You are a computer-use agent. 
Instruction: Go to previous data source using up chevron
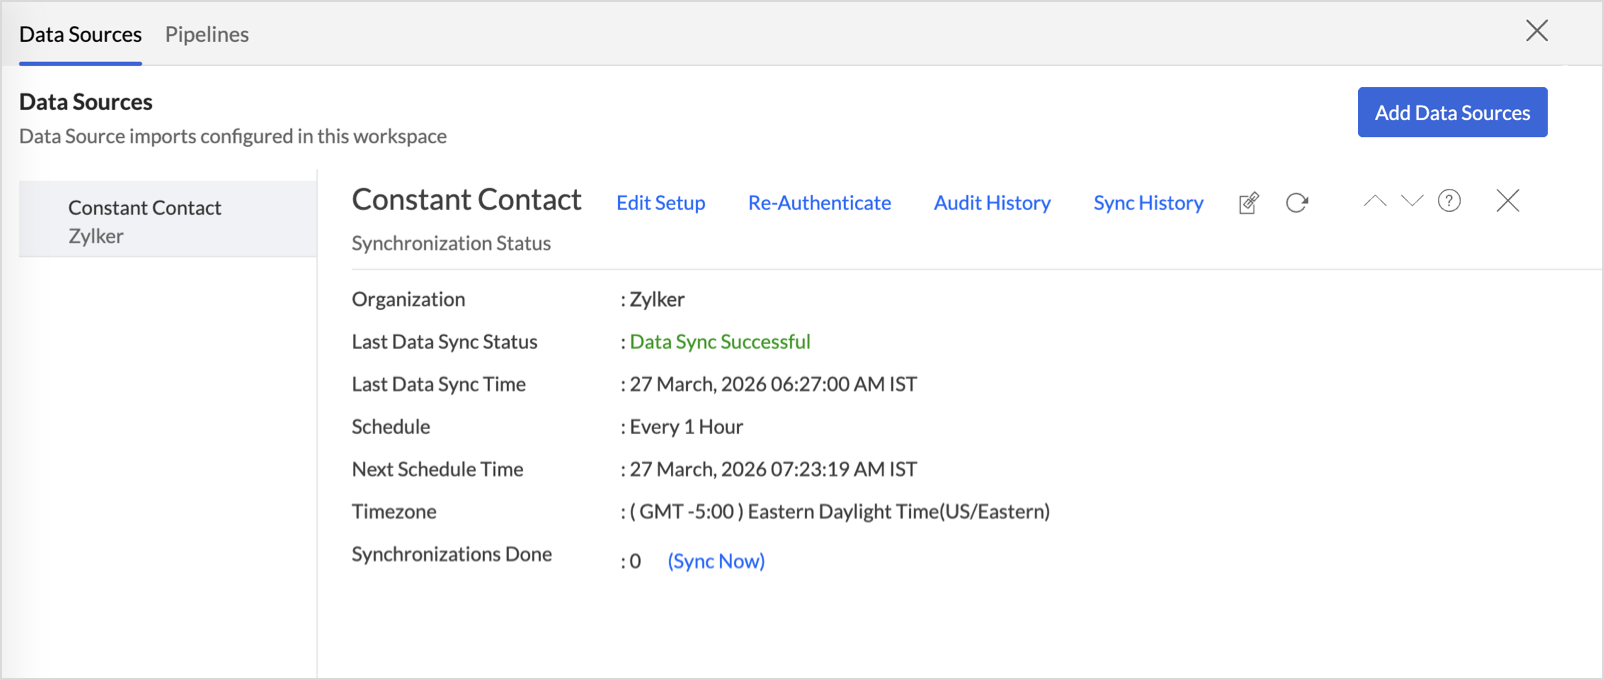pyautogui.click(x=1375, y=201)
